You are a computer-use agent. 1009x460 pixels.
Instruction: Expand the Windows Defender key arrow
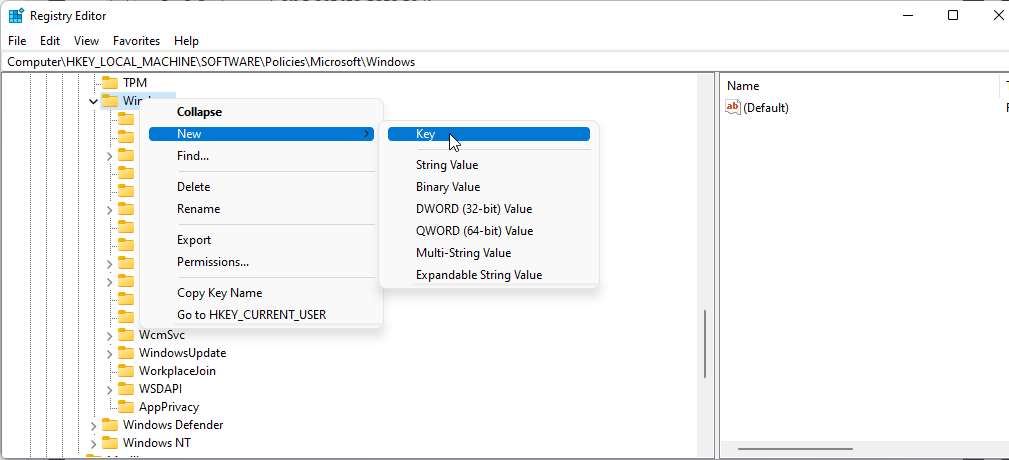pyautogui.click(x=94, y=425)
